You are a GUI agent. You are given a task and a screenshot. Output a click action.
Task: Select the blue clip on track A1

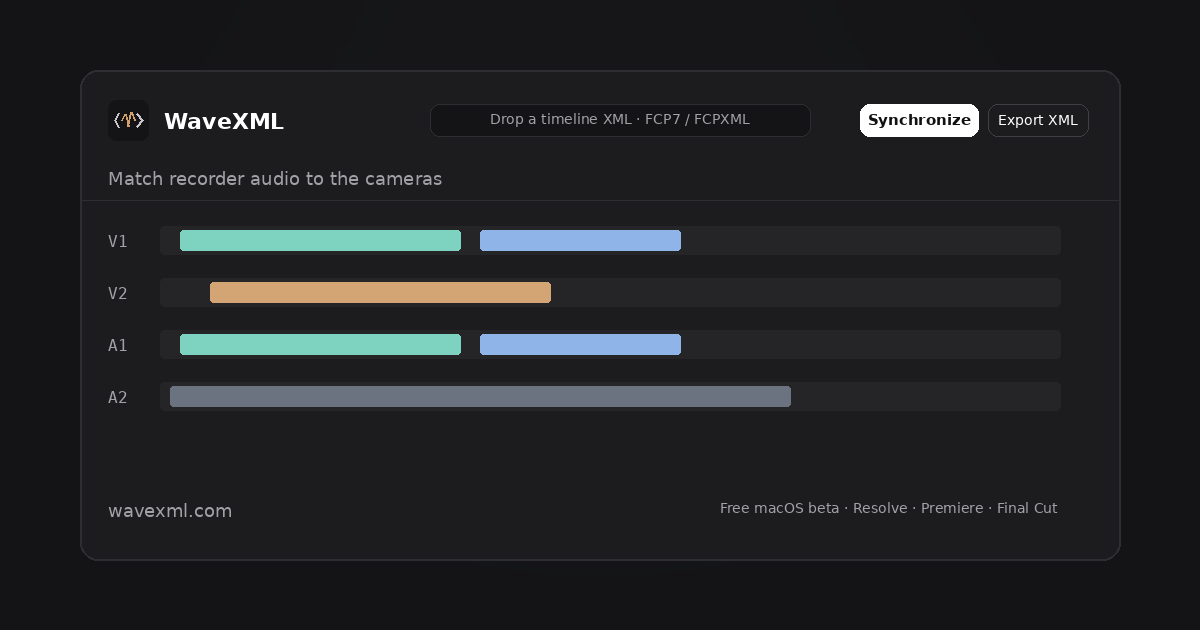click(580, 344)
